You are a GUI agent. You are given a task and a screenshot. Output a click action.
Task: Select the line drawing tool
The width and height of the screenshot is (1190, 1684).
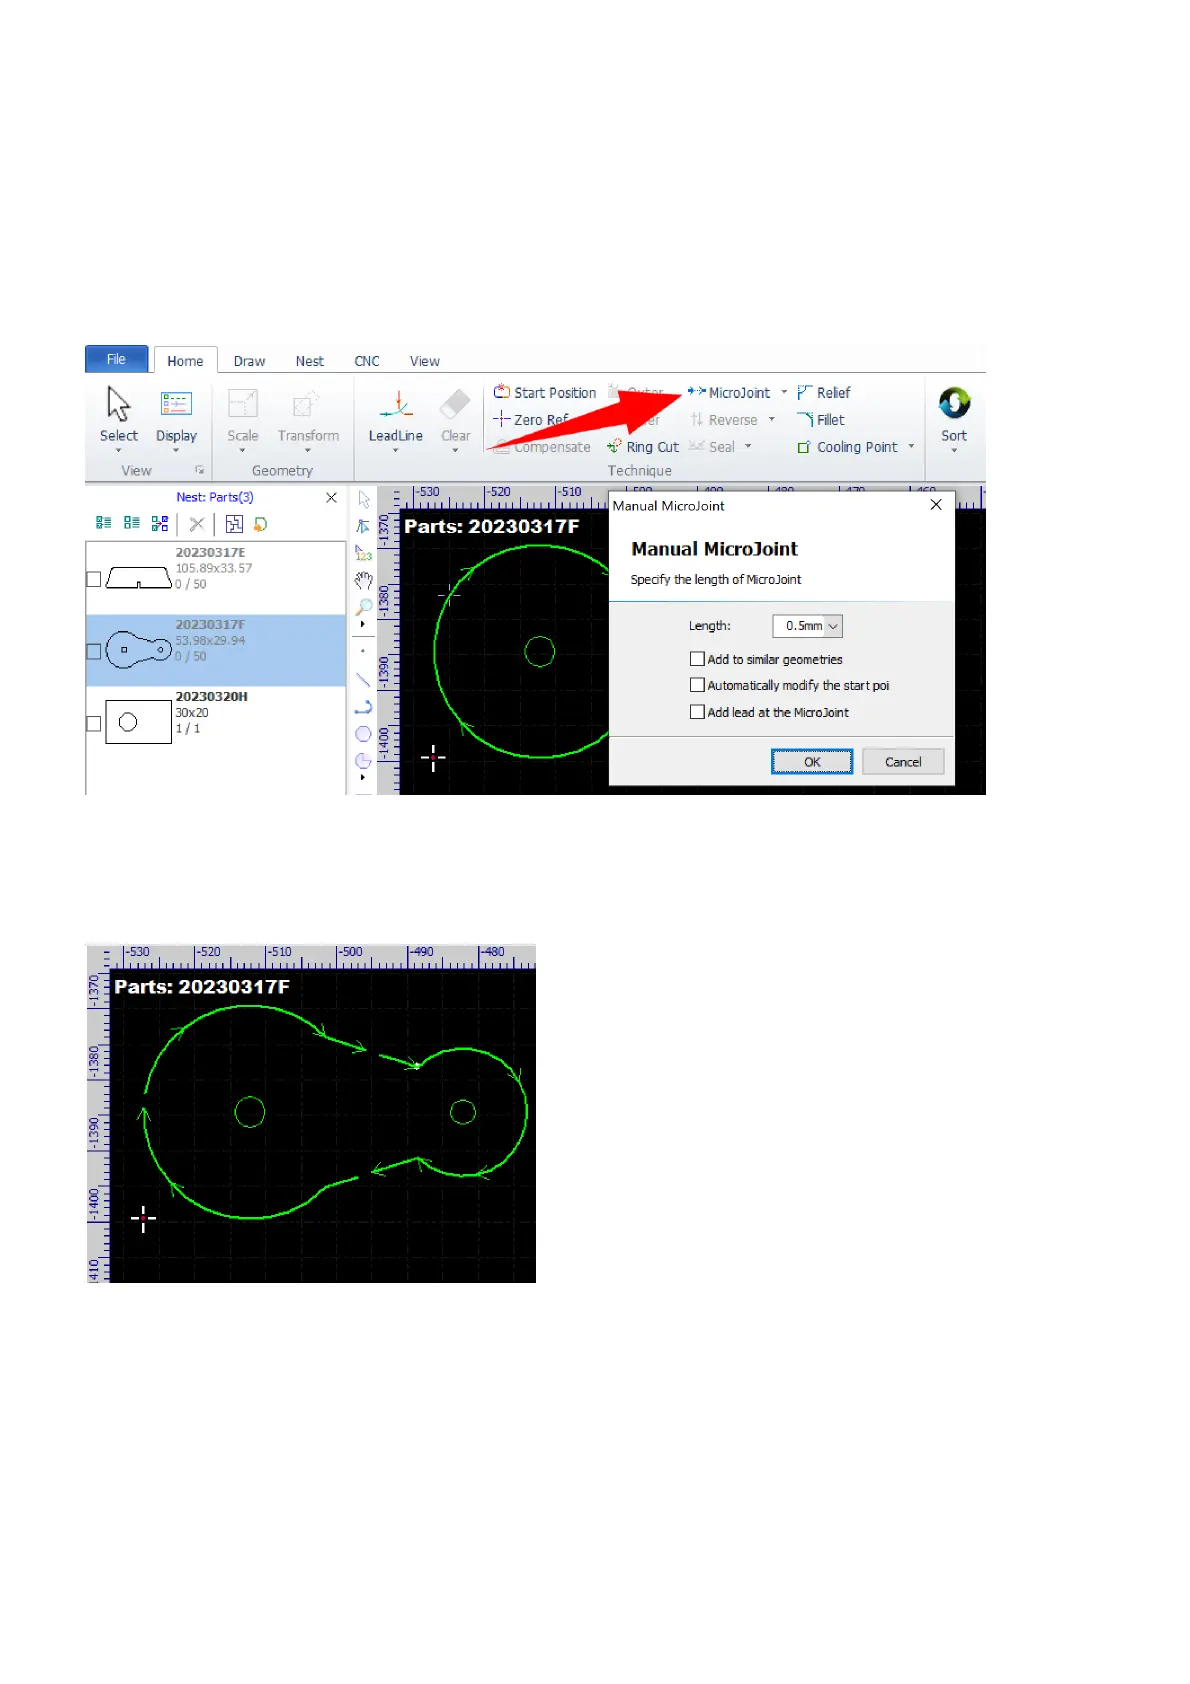pyautogui.click(x=363, y=679)
